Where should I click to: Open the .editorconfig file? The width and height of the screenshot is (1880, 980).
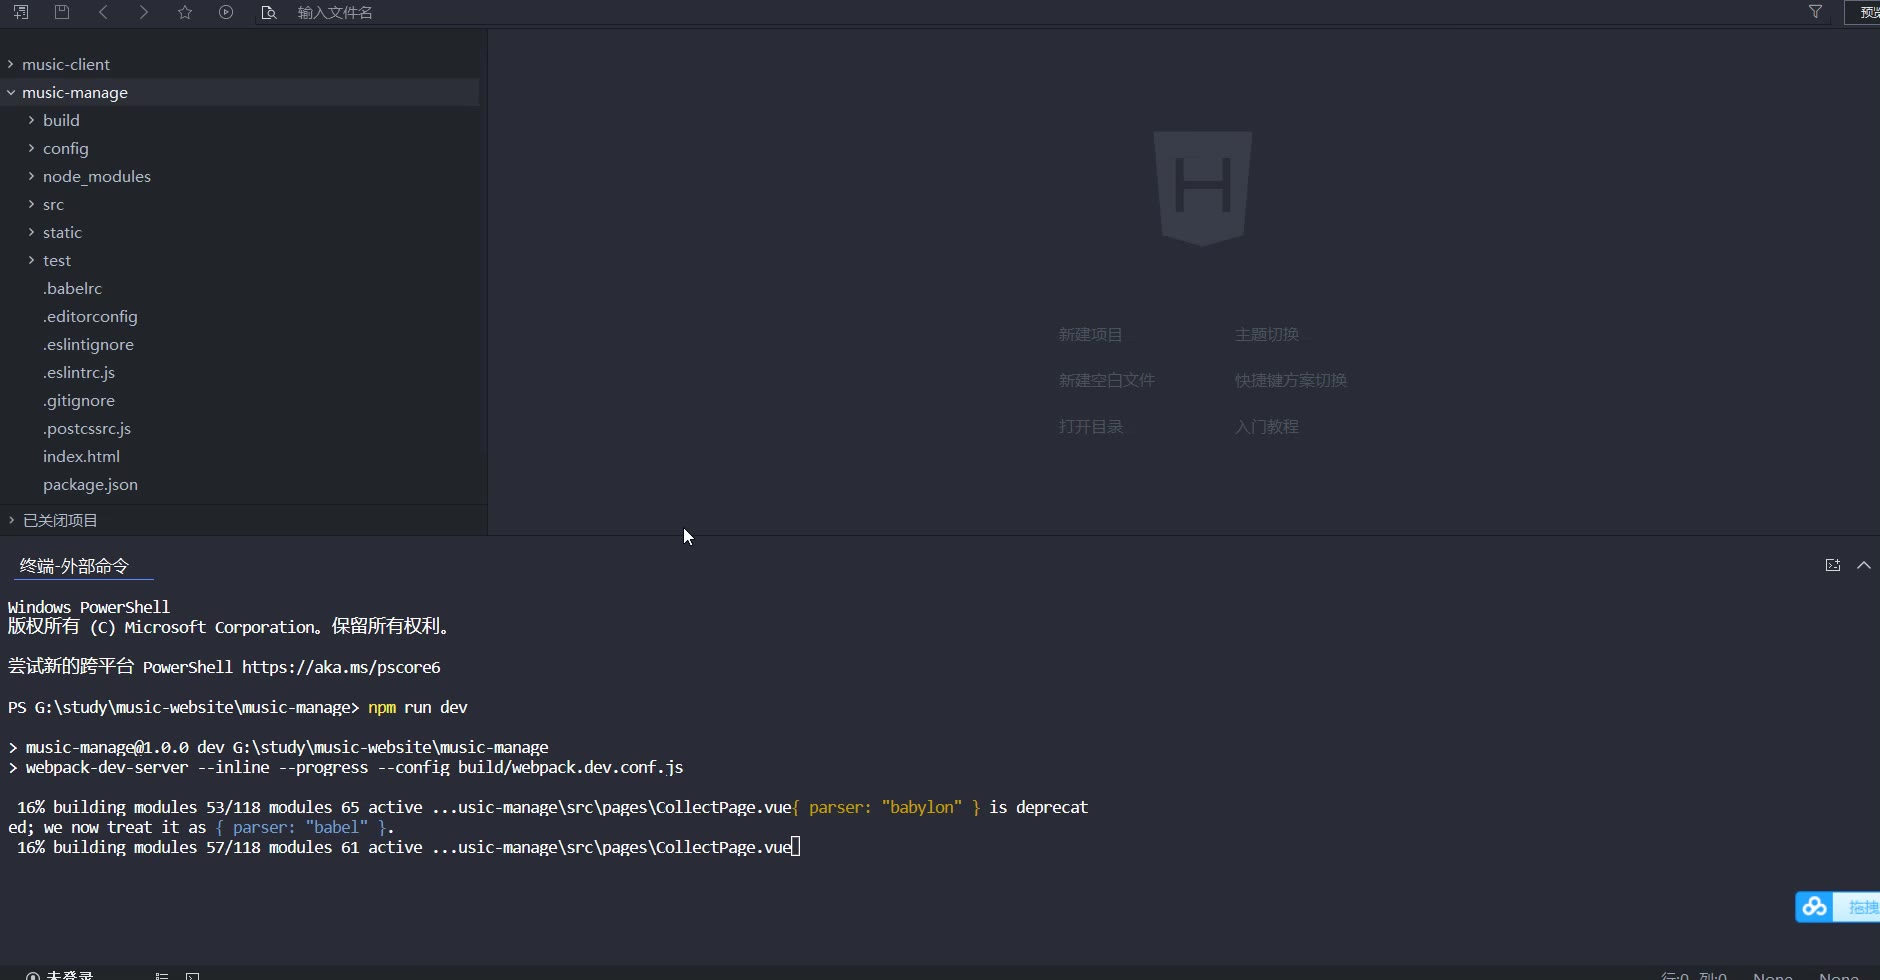pos(90,316)
